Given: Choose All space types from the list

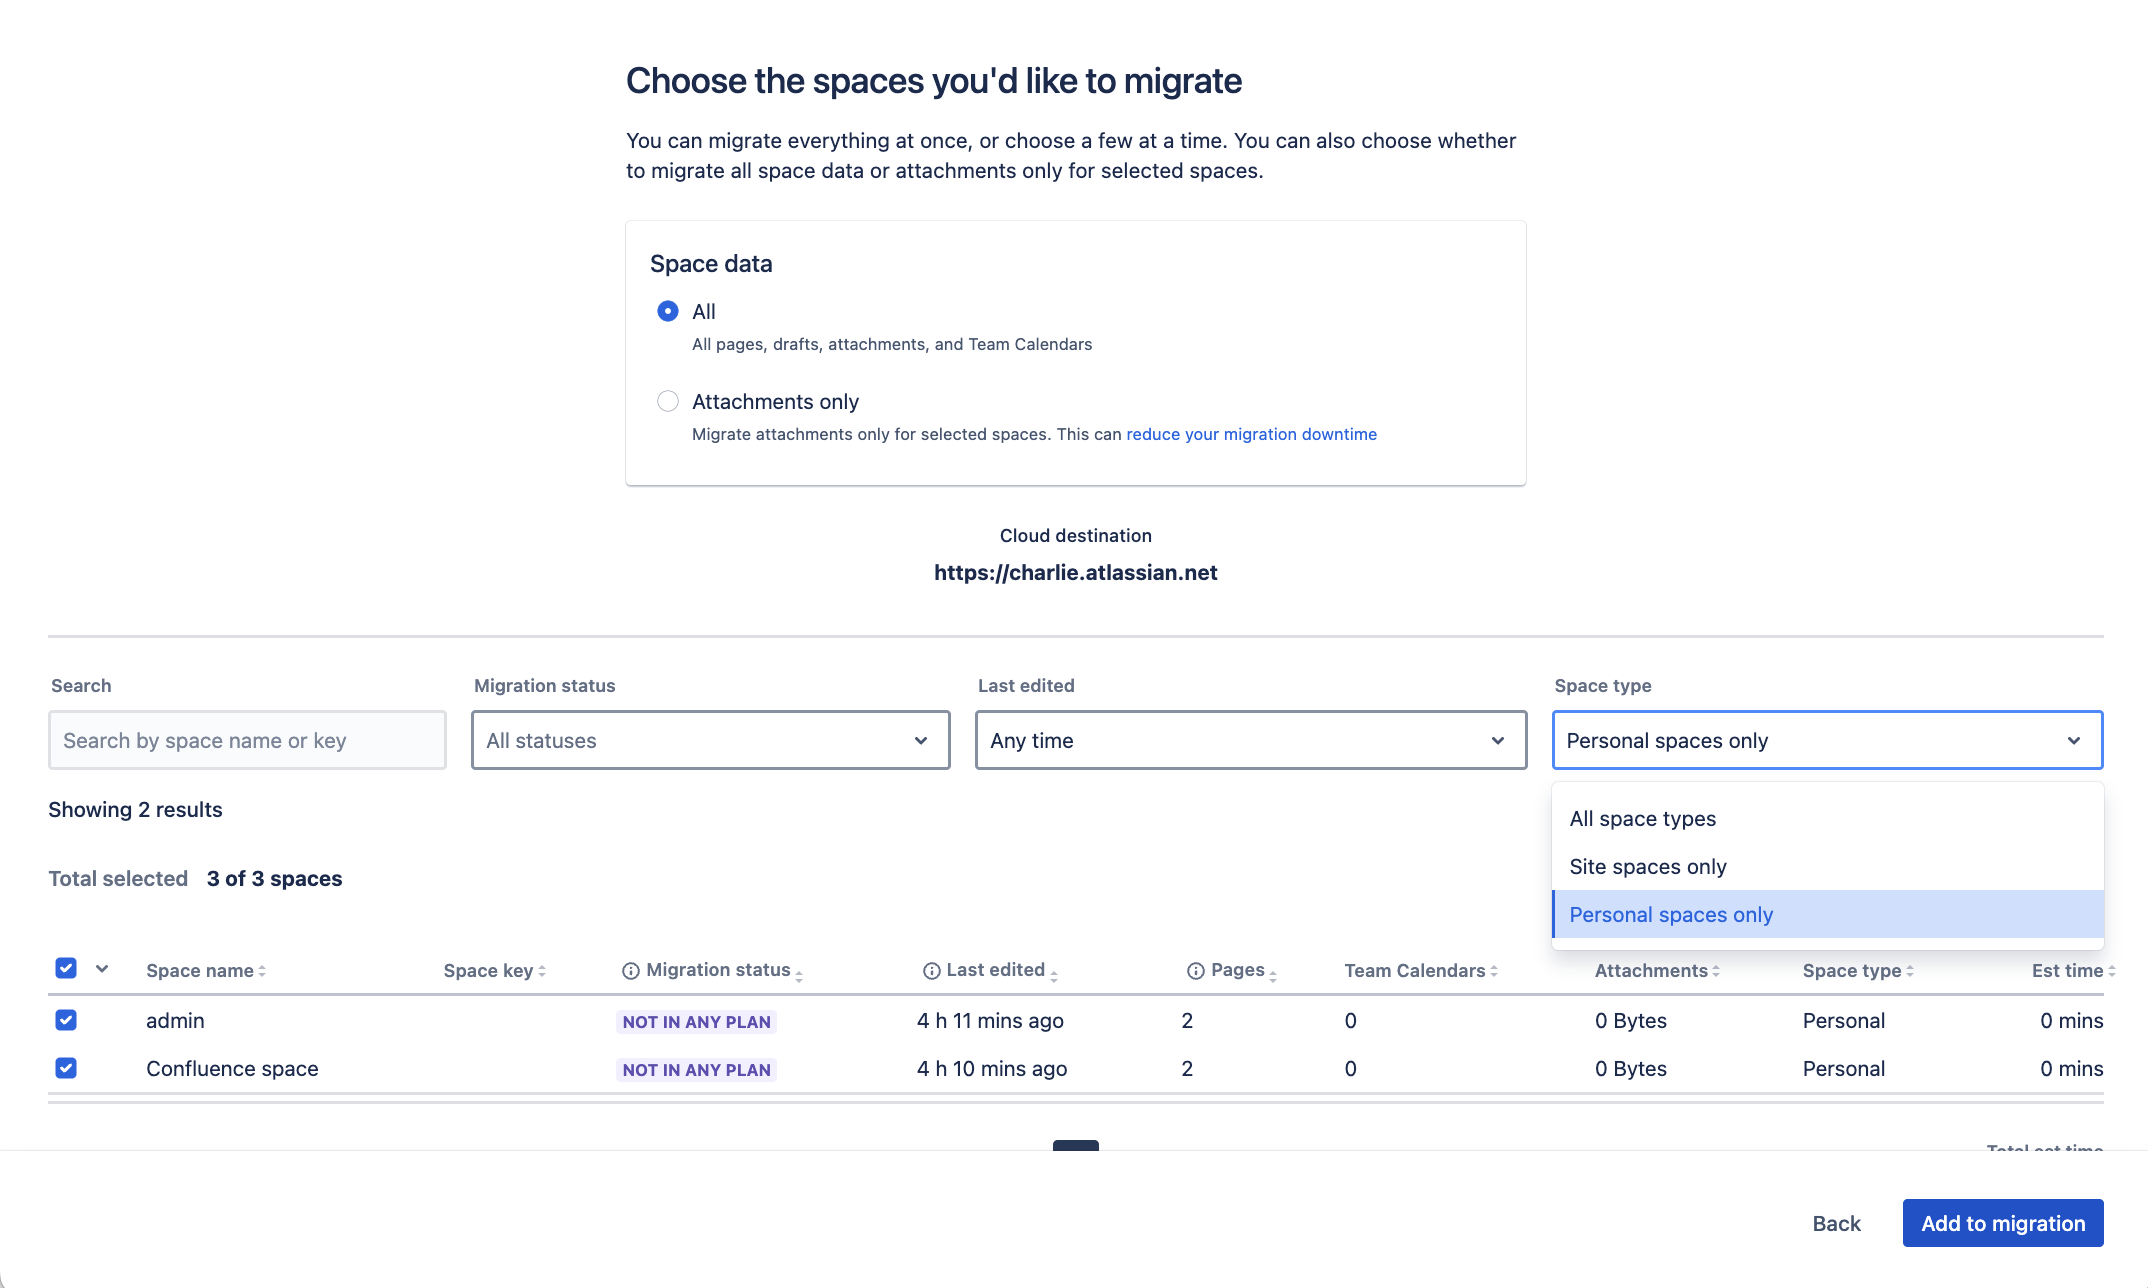Looking at the screenshot, I should [1642, 817].
